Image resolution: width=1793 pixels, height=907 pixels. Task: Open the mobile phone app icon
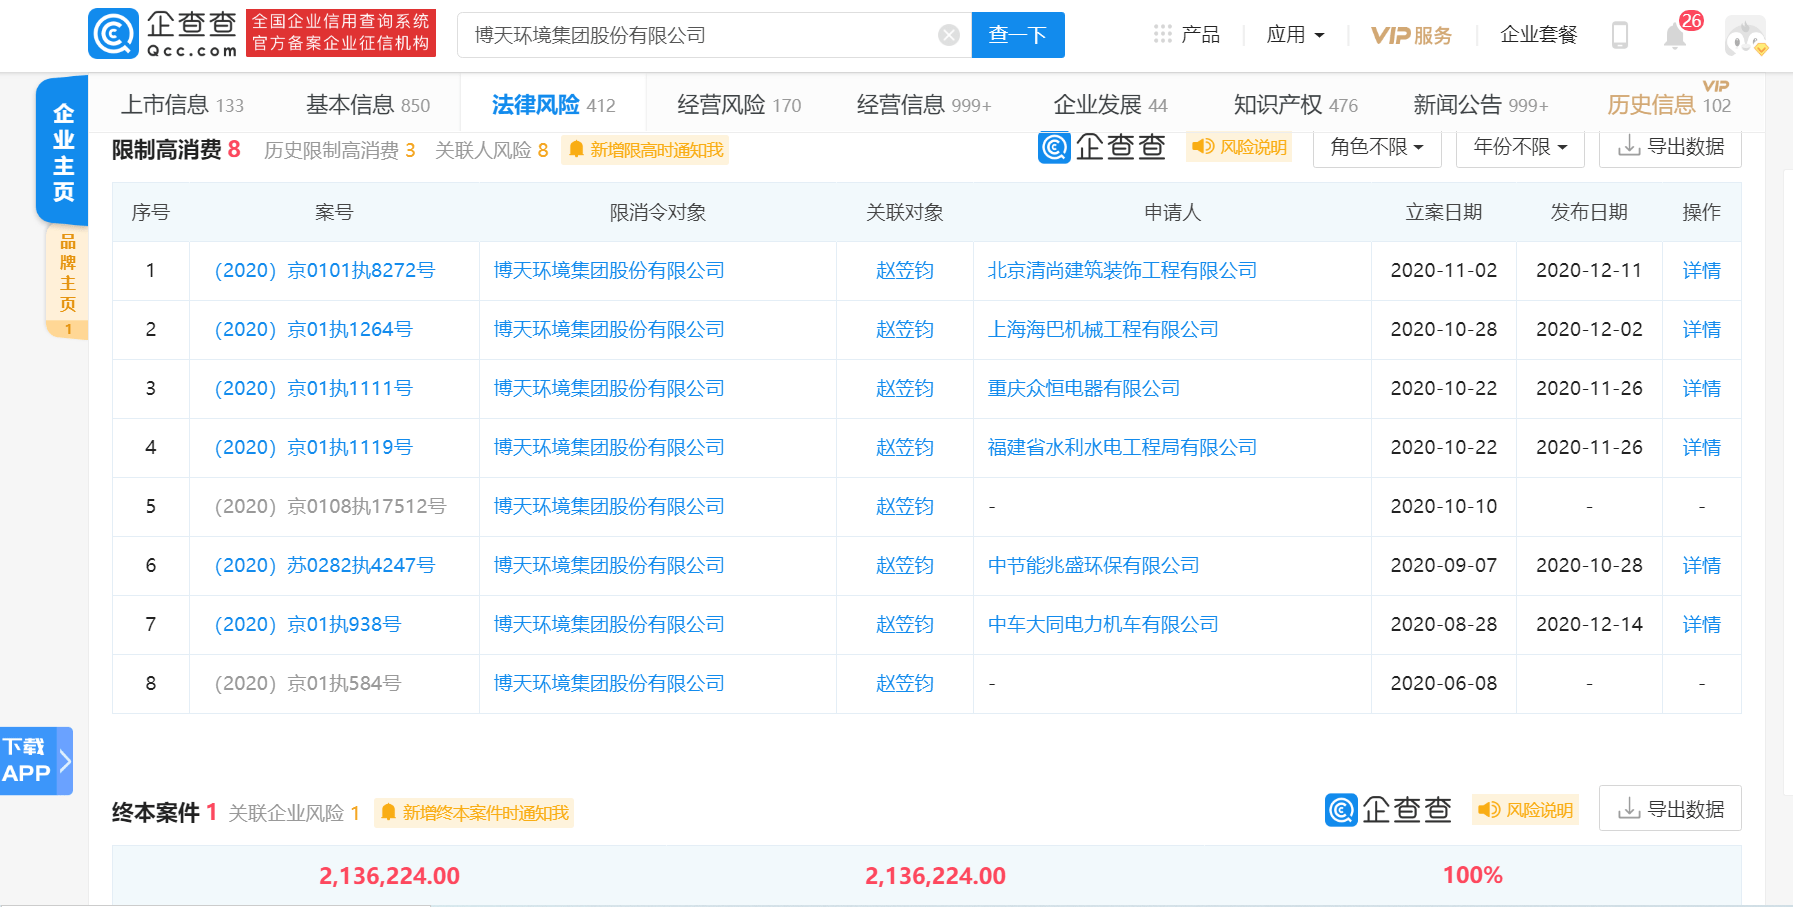(x=1620, y=35)
